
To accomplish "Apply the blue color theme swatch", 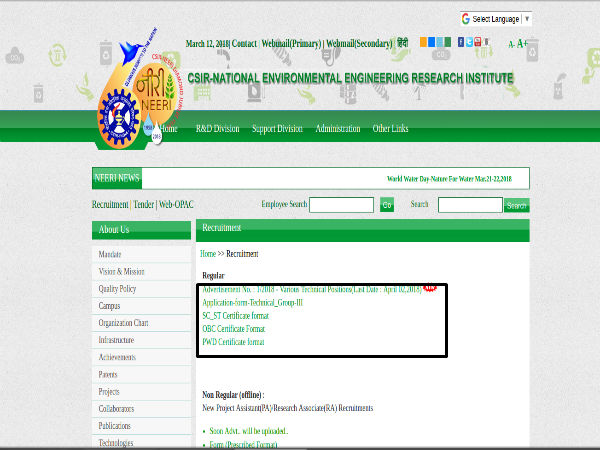I will pyautogui.click(x=431, y=42).
